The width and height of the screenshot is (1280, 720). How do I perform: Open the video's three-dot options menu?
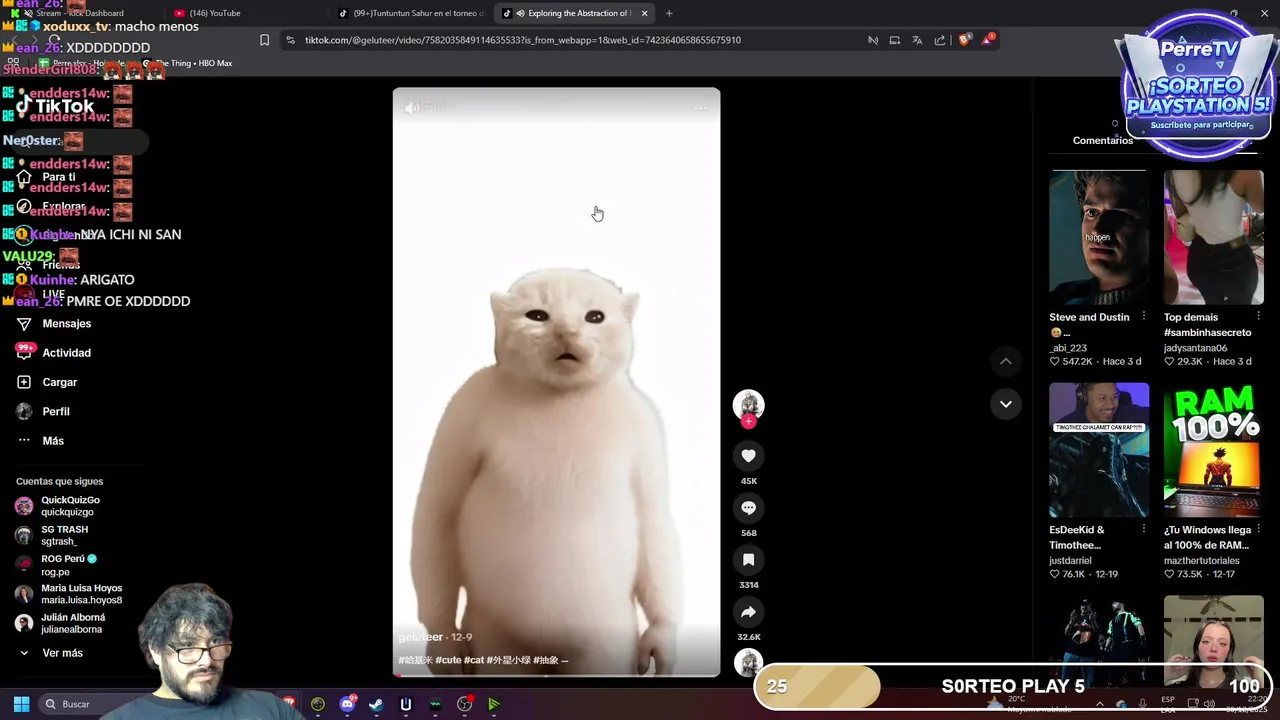coord(700,107)
